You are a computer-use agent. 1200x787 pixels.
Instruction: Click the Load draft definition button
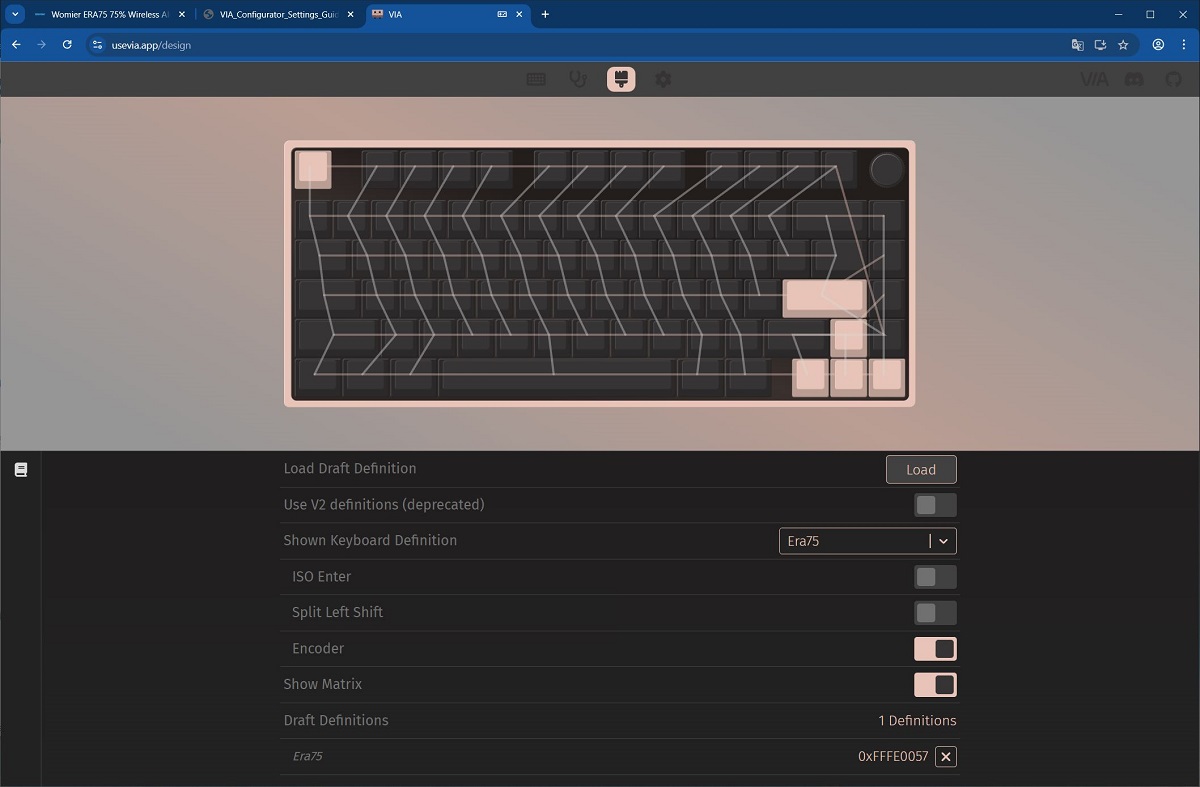click(921, 469)
